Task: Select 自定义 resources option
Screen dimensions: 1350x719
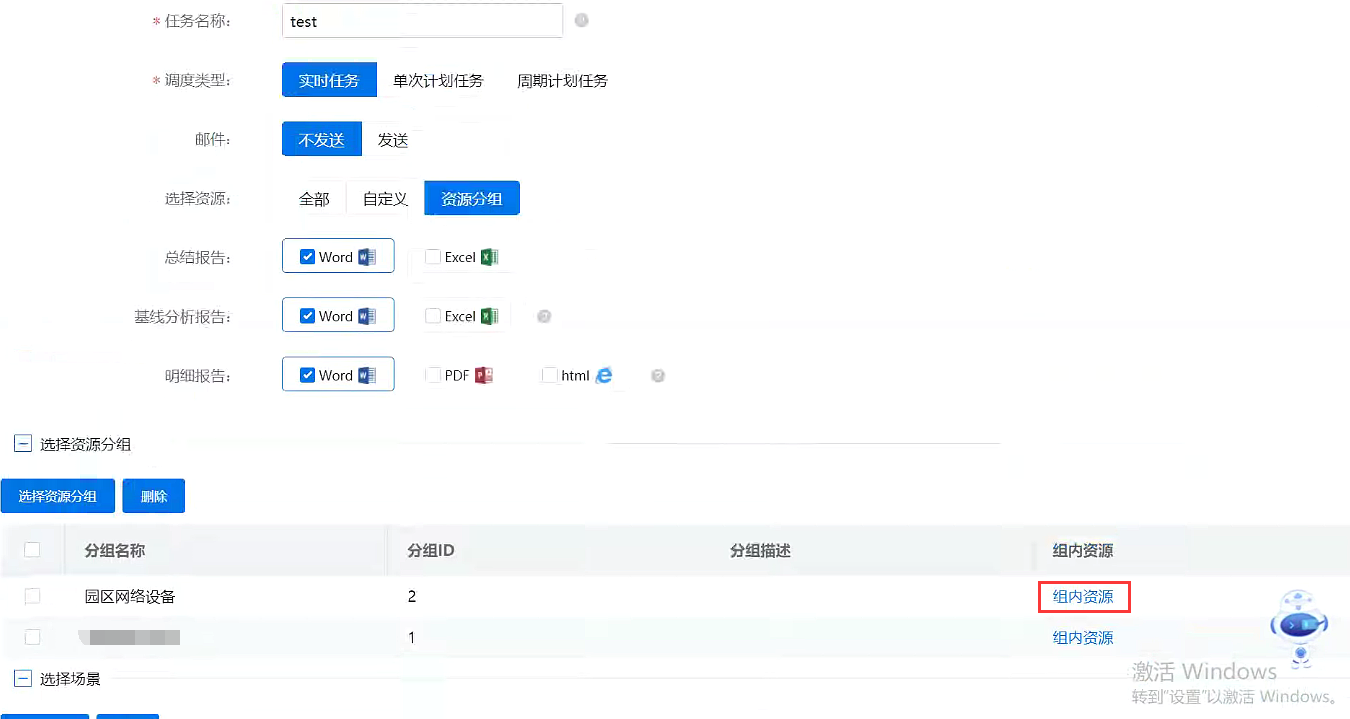Action: click(x=385, y=198)
